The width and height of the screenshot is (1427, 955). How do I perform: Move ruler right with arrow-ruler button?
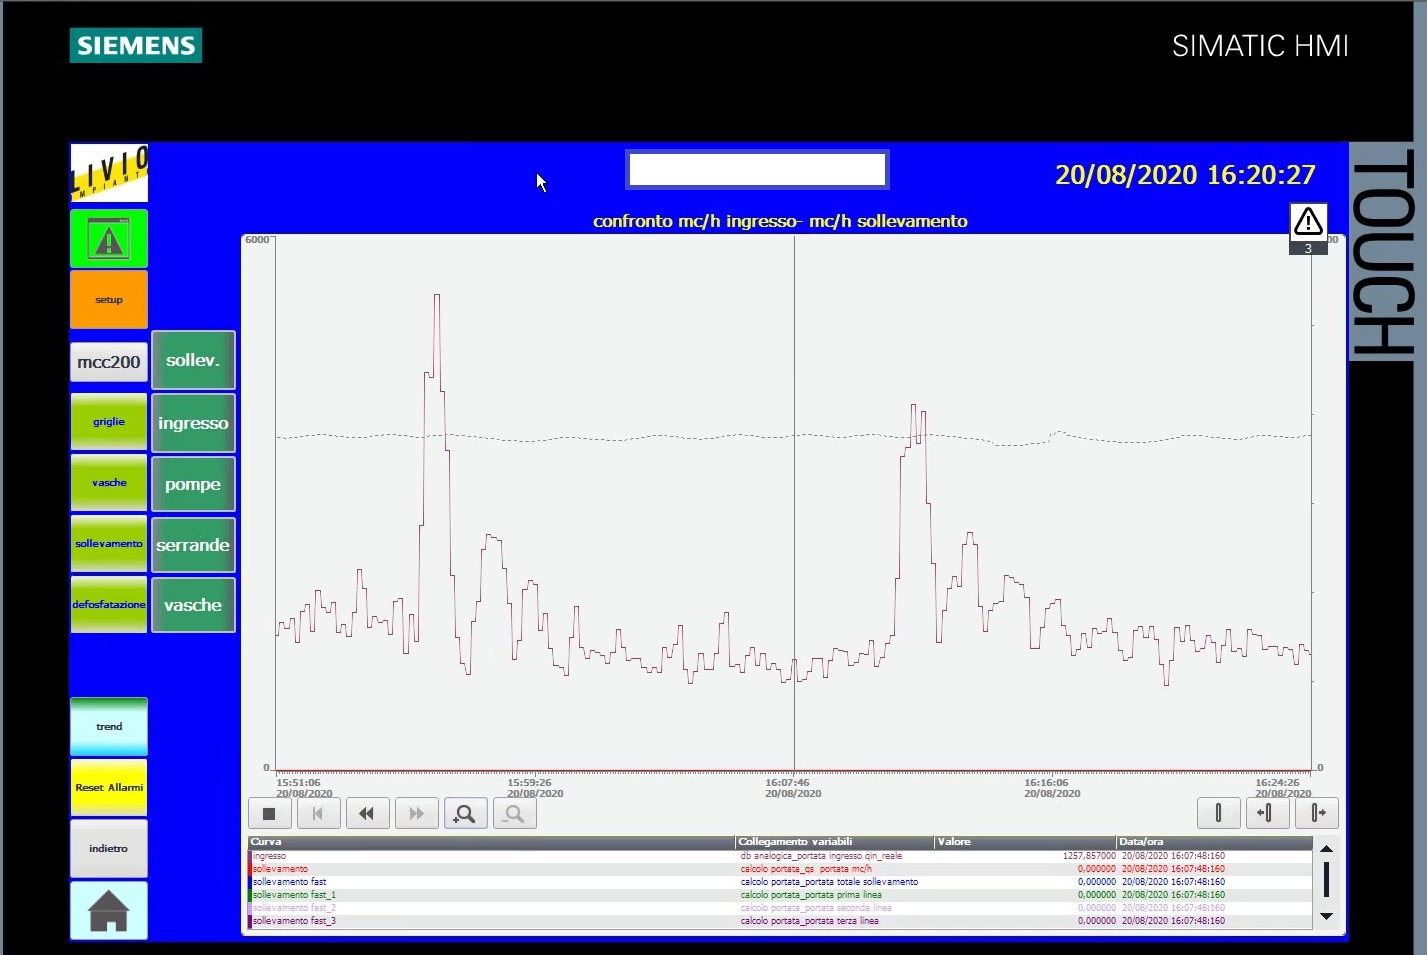1317,813
